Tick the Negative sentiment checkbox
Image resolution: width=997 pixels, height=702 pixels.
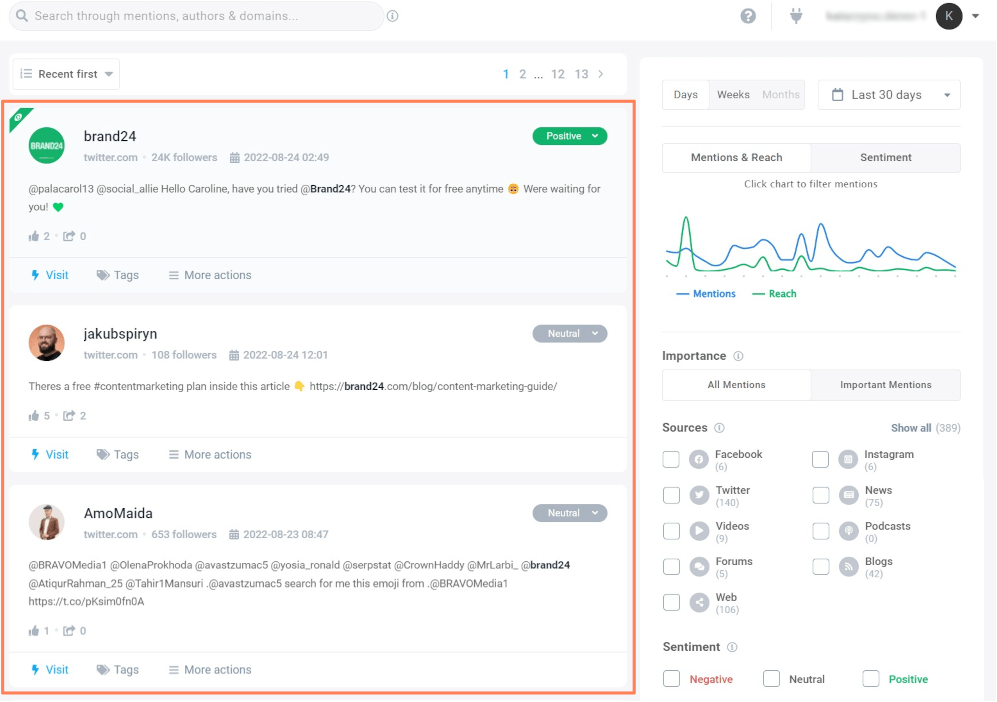[x=671, y=679]
